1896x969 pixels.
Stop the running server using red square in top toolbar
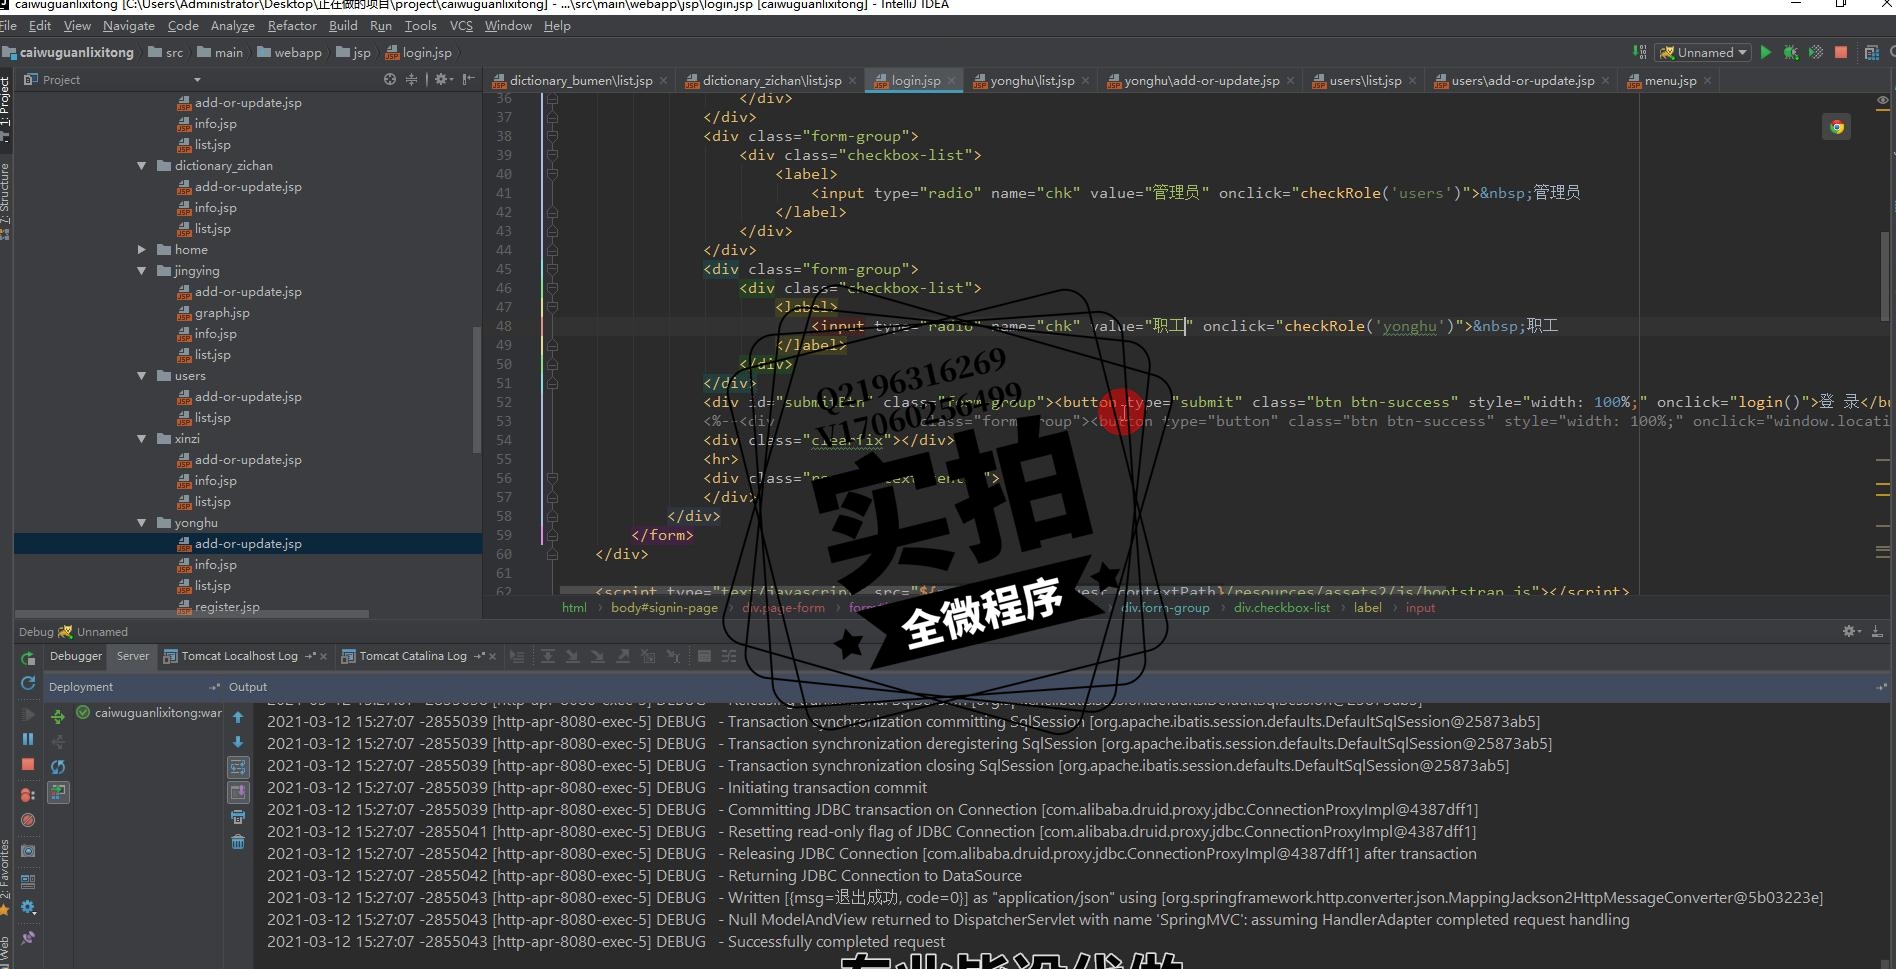(1840, 53)
